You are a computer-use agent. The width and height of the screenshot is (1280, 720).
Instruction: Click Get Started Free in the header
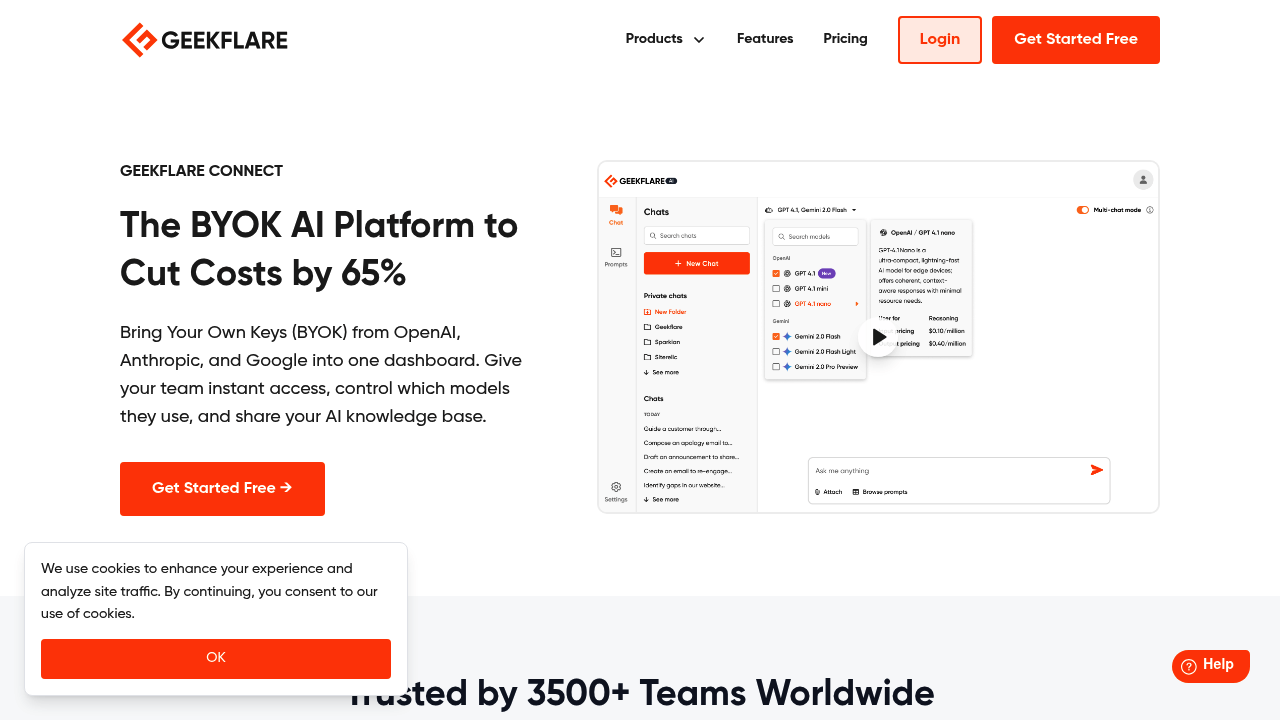1076,40
